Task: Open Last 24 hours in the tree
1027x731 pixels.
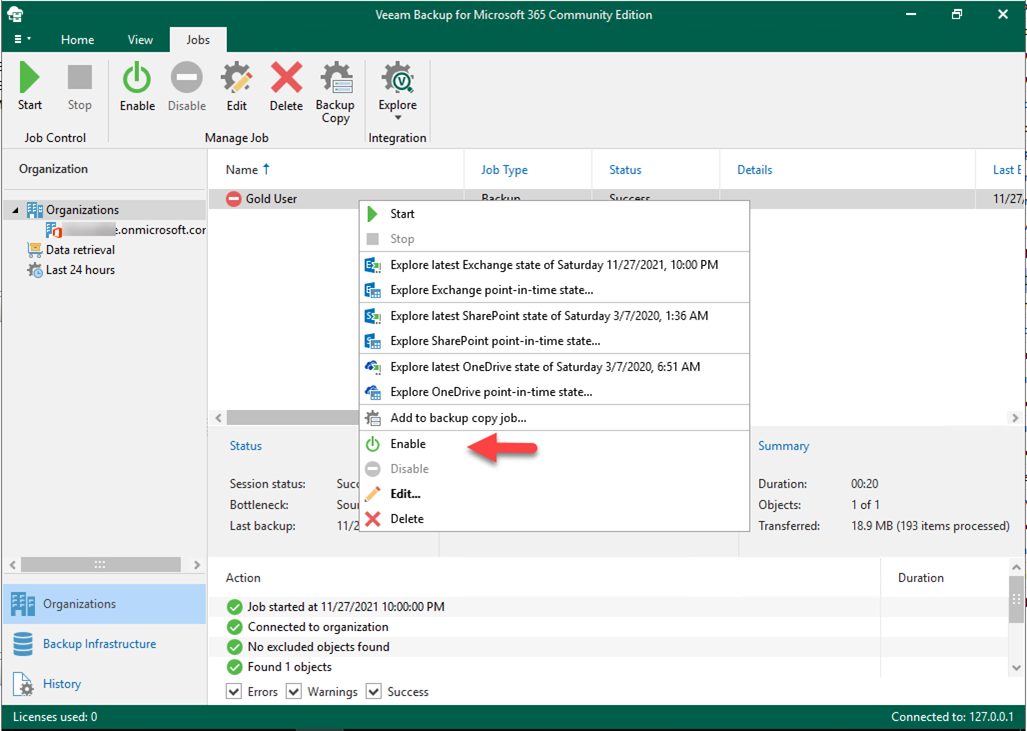Action: tap(80, 270)
